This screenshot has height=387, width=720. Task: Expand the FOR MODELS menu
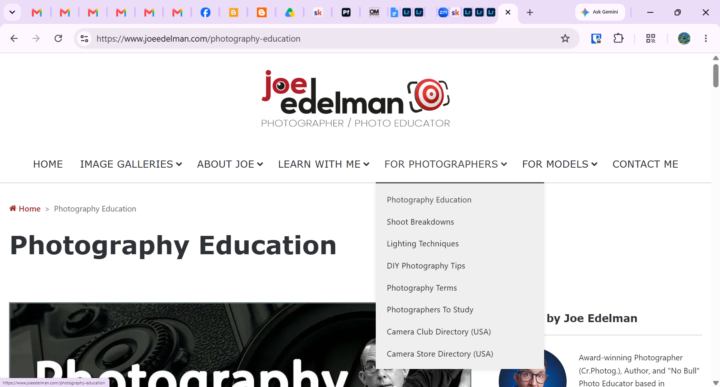pos(559,164)
